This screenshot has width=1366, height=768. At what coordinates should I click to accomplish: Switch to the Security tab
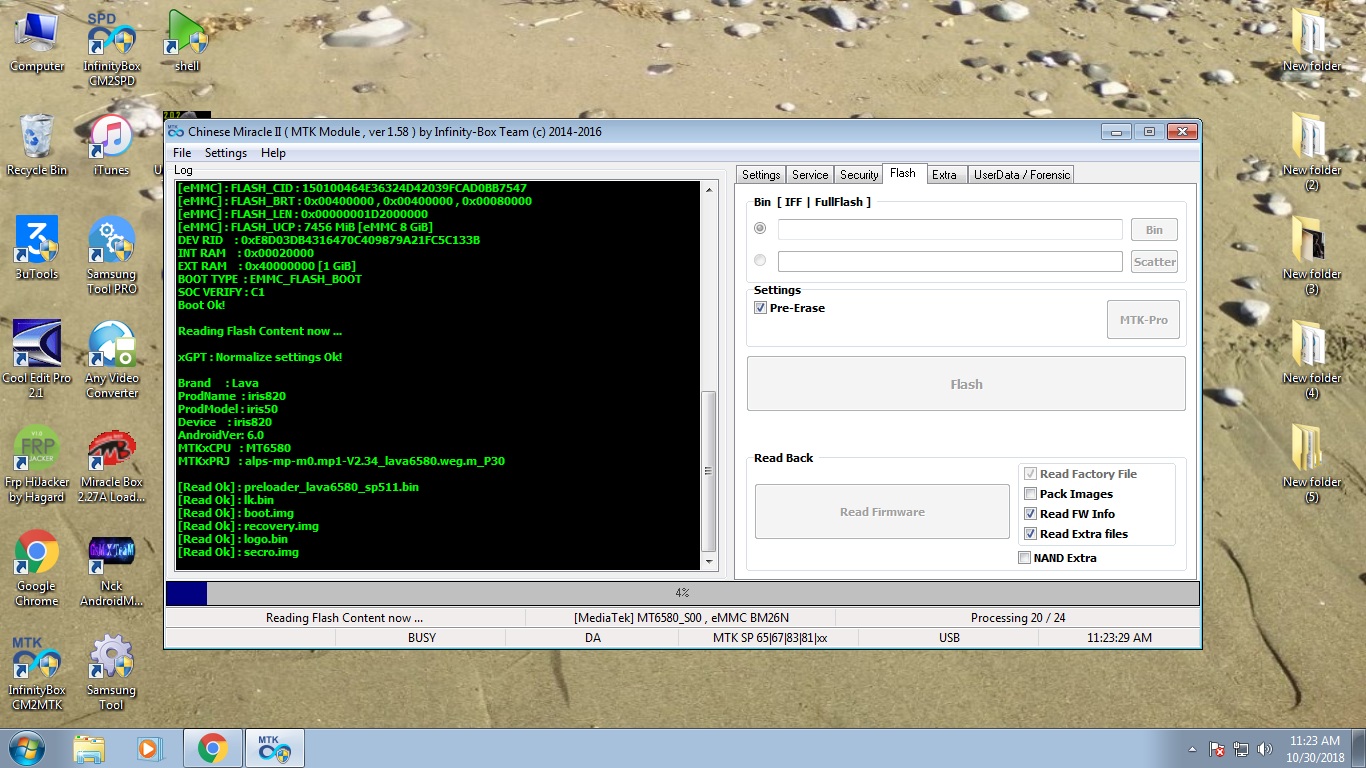pos(859,175)
